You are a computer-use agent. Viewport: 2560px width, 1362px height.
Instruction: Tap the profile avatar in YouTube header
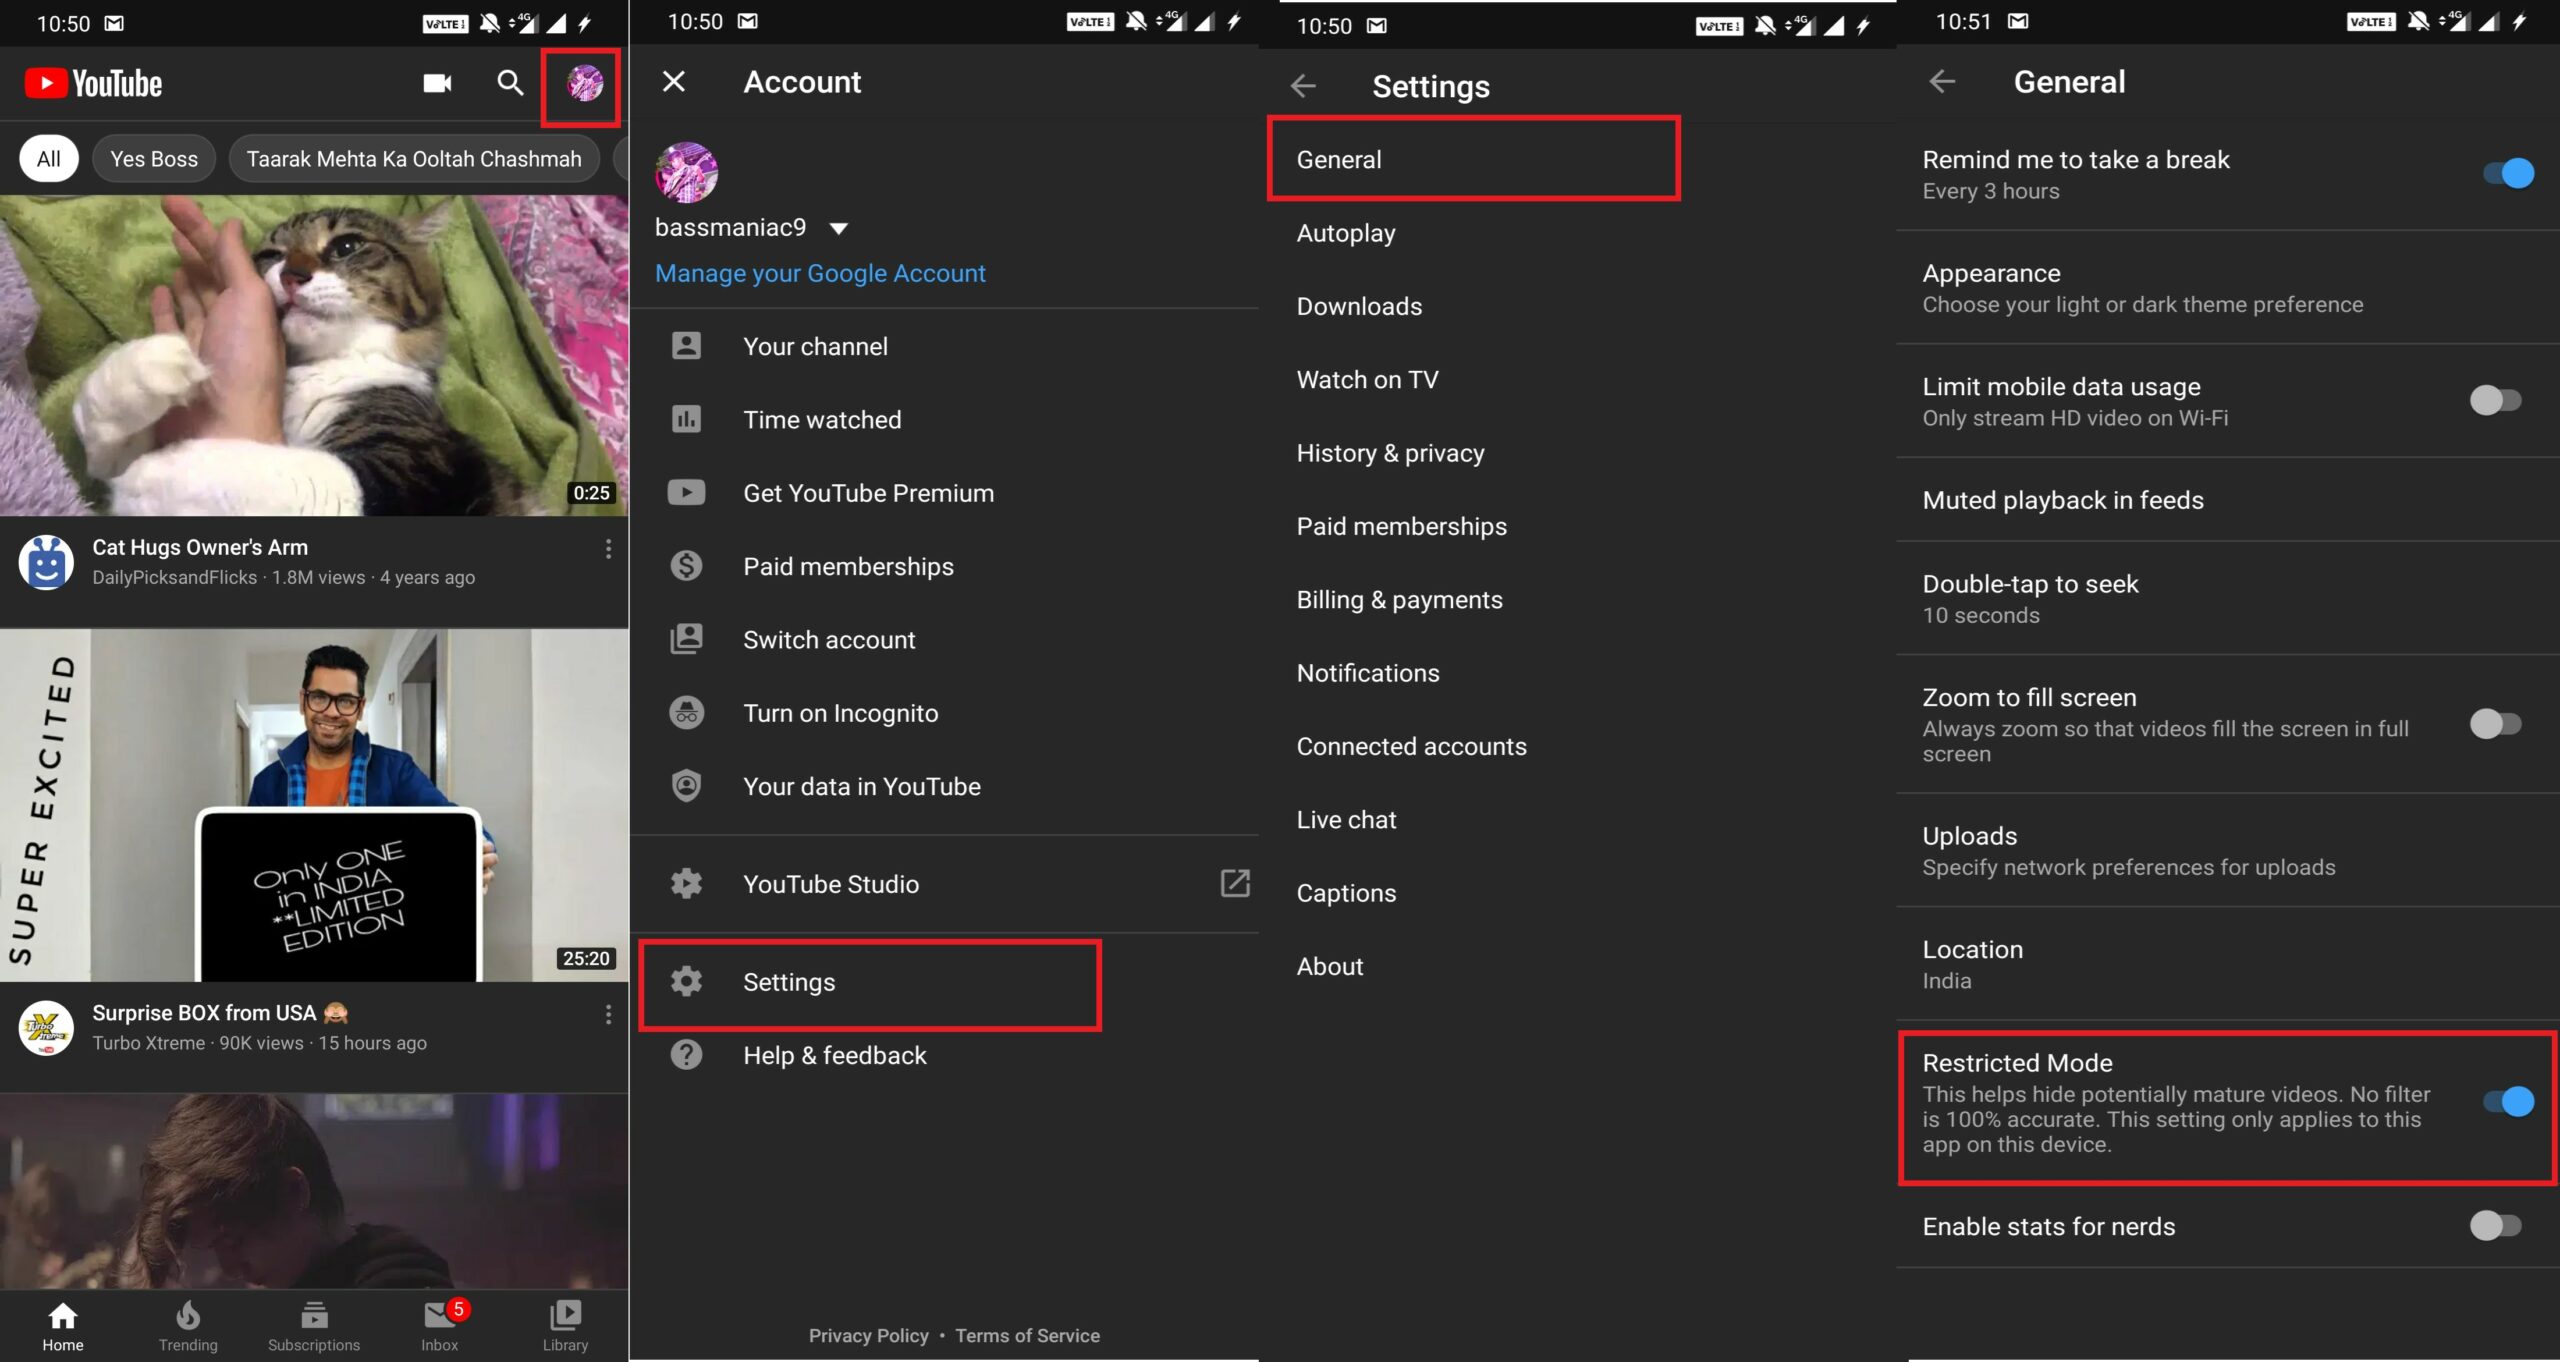pos(584,84)
